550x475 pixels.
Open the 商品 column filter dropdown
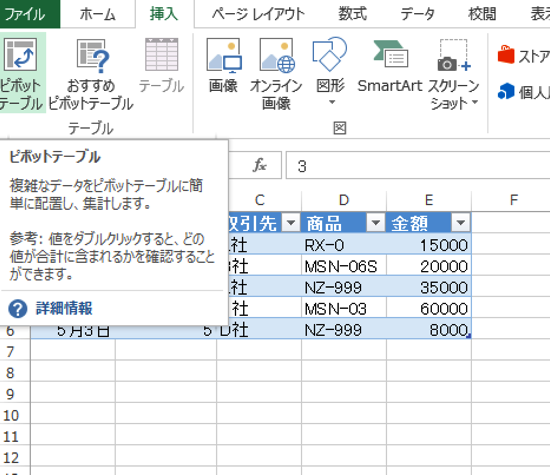click(x=376, y=222)
